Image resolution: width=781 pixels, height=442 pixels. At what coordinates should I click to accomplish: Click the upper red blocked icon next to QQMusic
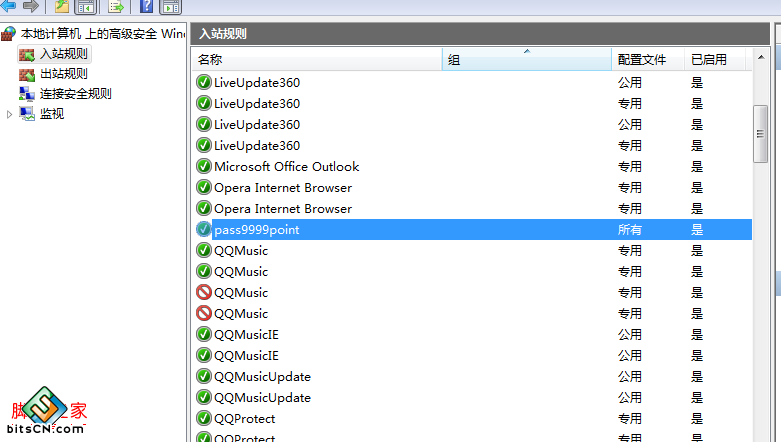tap(204, 292)
